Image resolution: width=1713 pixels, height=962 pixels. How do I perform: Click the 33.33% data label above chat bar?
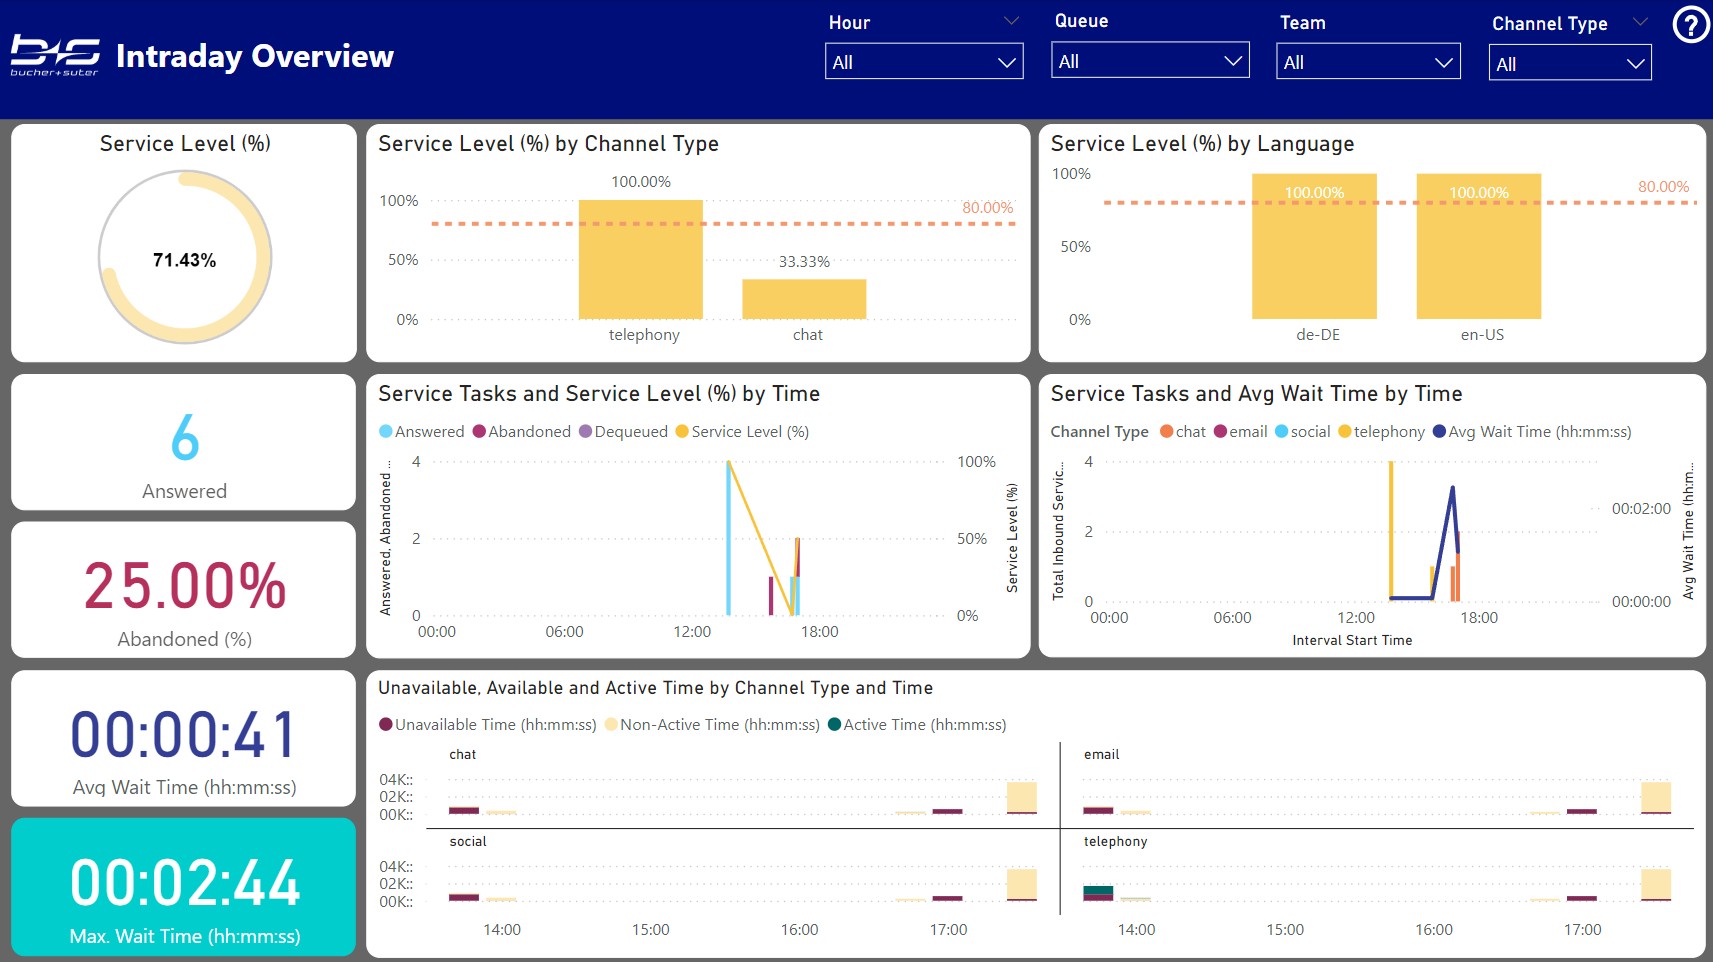tap(804, 262)
